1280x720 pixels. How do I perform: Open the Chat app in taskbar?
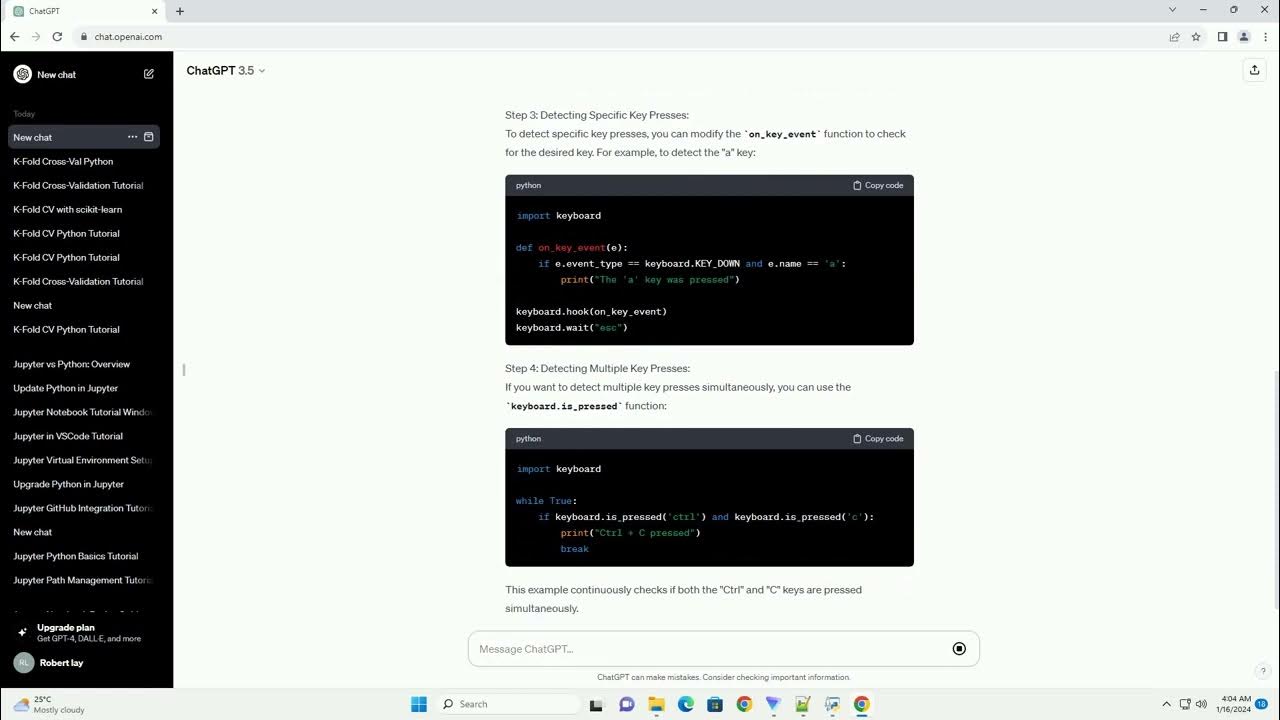(626, 704)
